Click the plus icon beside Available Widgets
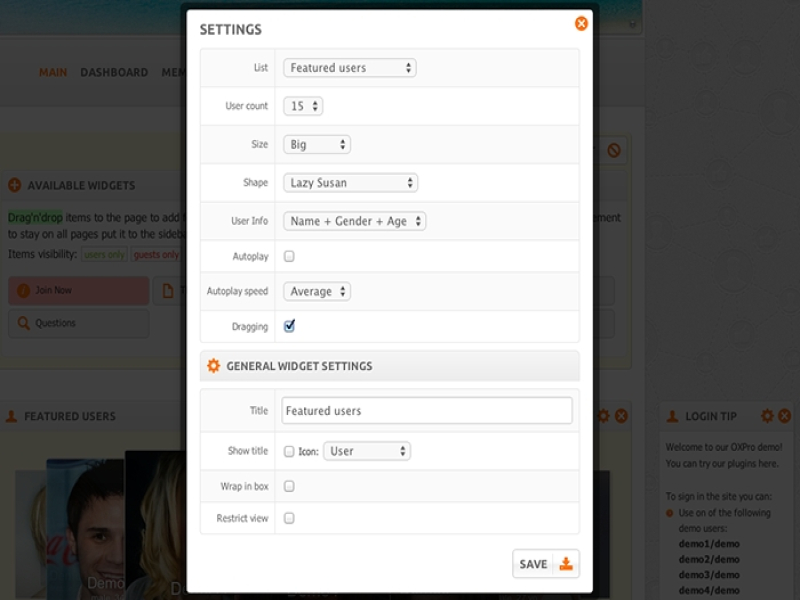 pyautogui.click(x=14, y=185)
